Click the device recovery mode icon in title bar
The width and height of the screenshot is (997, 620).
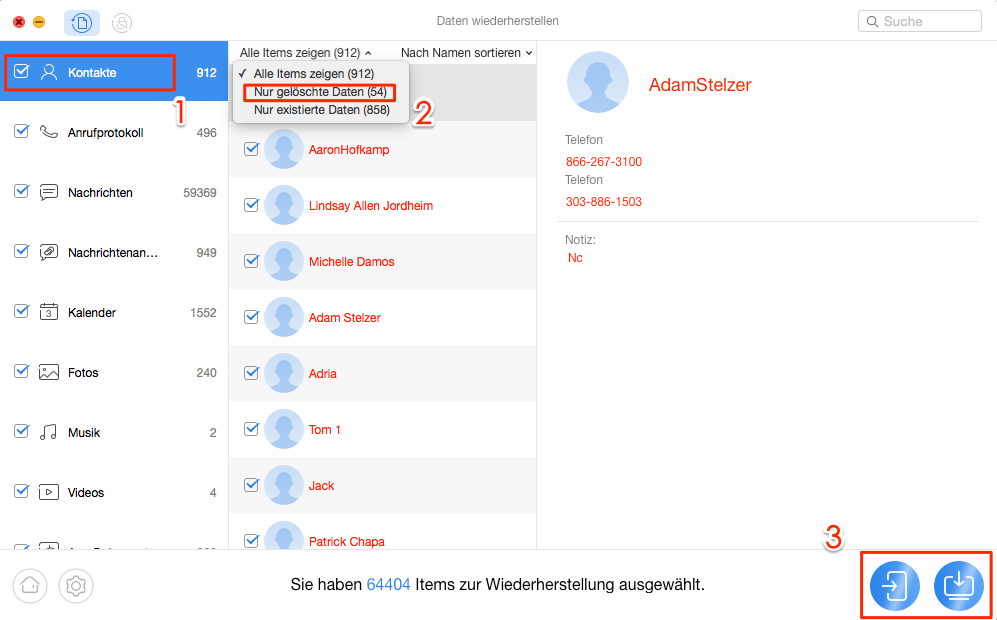(x=81, y=22)
